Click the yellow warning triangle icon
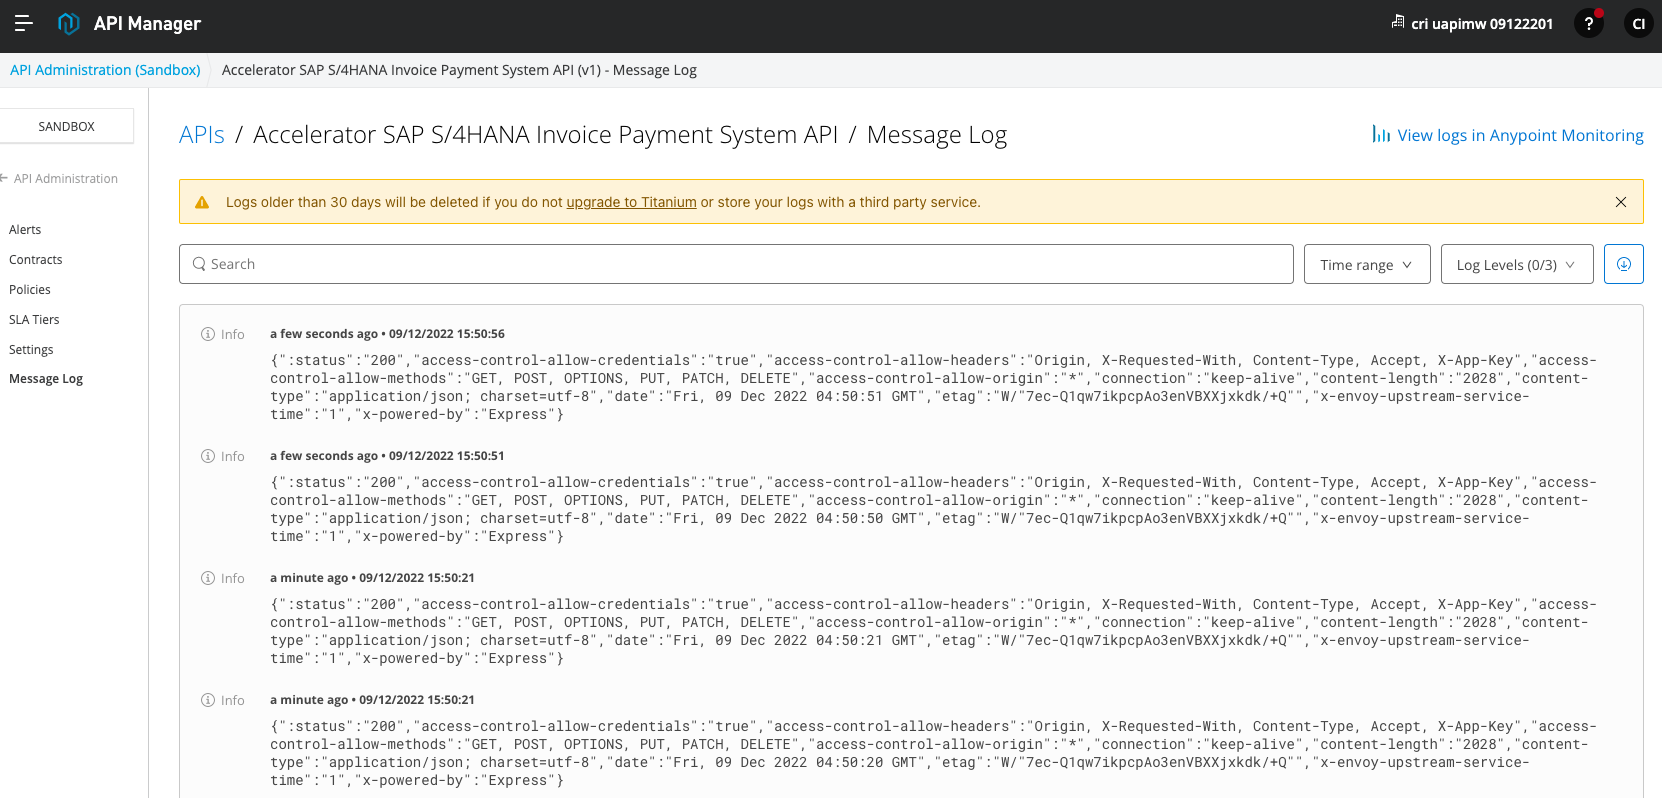 (202, 202)
